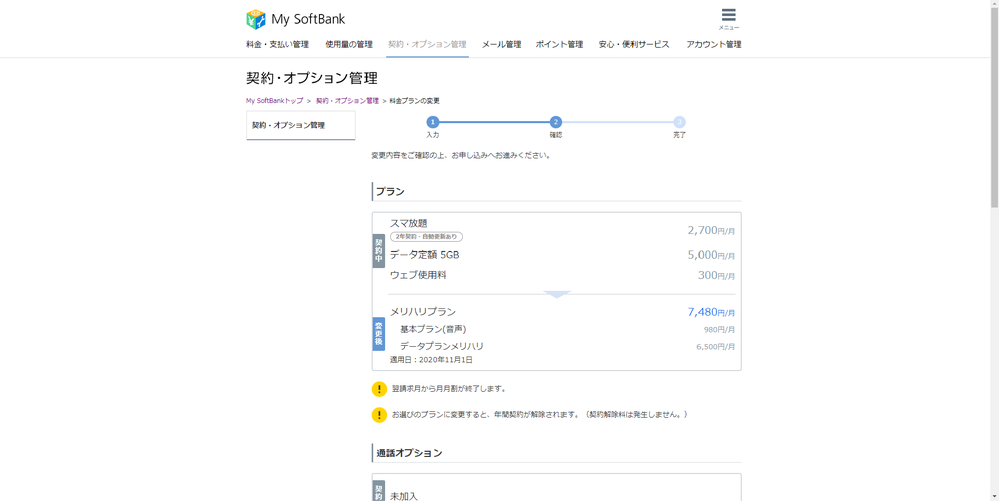Click the 7,480円/月 price text

(711, 312)
